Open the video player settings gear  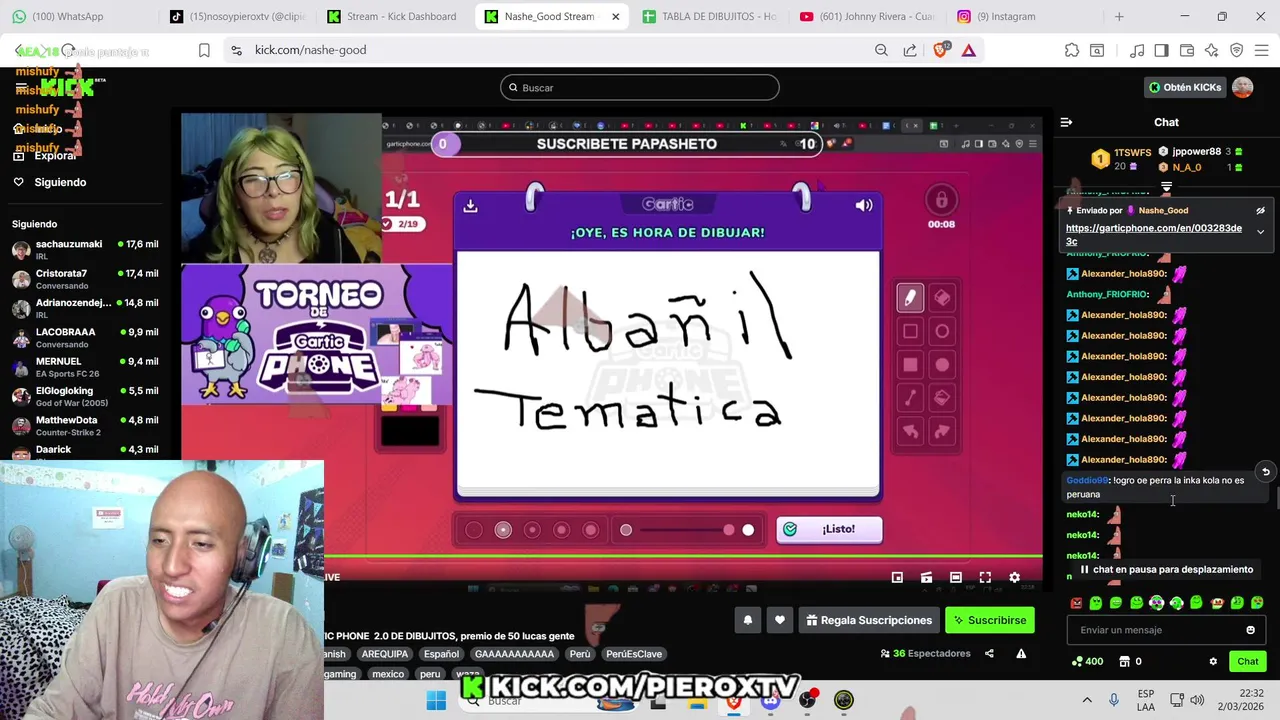pyautogui.click(x=1014, y=577)
